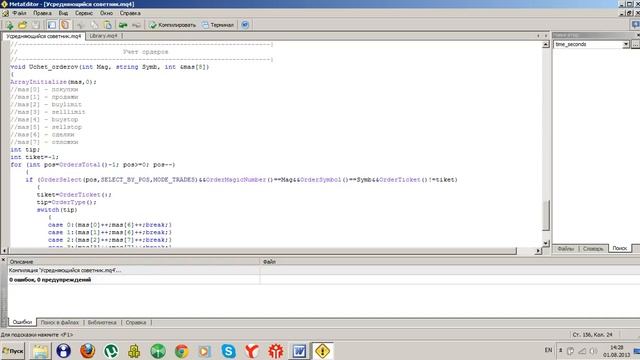This screenshot has height=360, width=640.
Task: Open the Окно menu
Action: [x=107, y=13]
